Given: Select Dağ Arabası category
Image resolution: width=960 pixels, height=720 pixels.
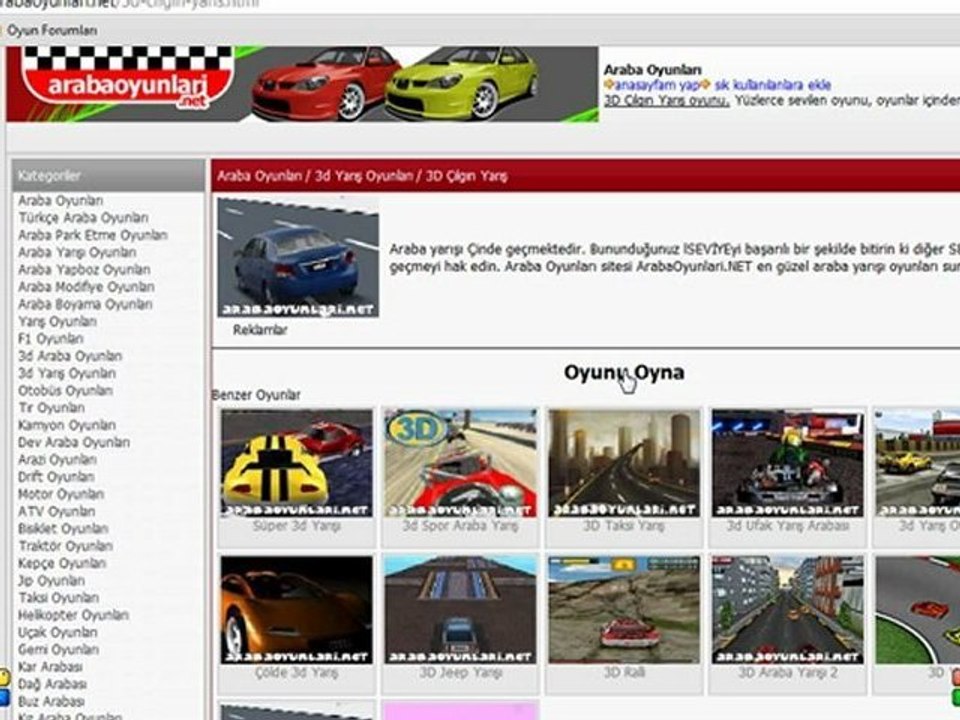Looking at the screenshot, I should 53,684.
